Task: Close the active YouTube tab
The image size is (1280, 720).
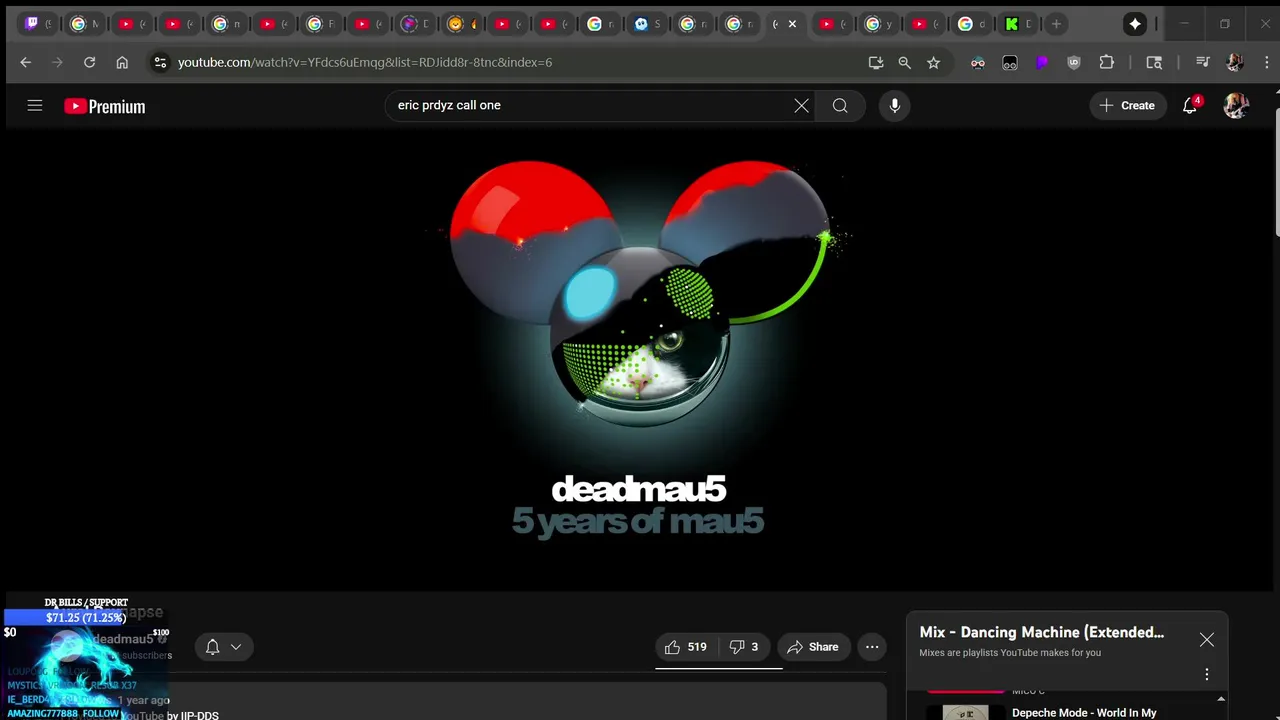Action: click(x=792, y=24)
